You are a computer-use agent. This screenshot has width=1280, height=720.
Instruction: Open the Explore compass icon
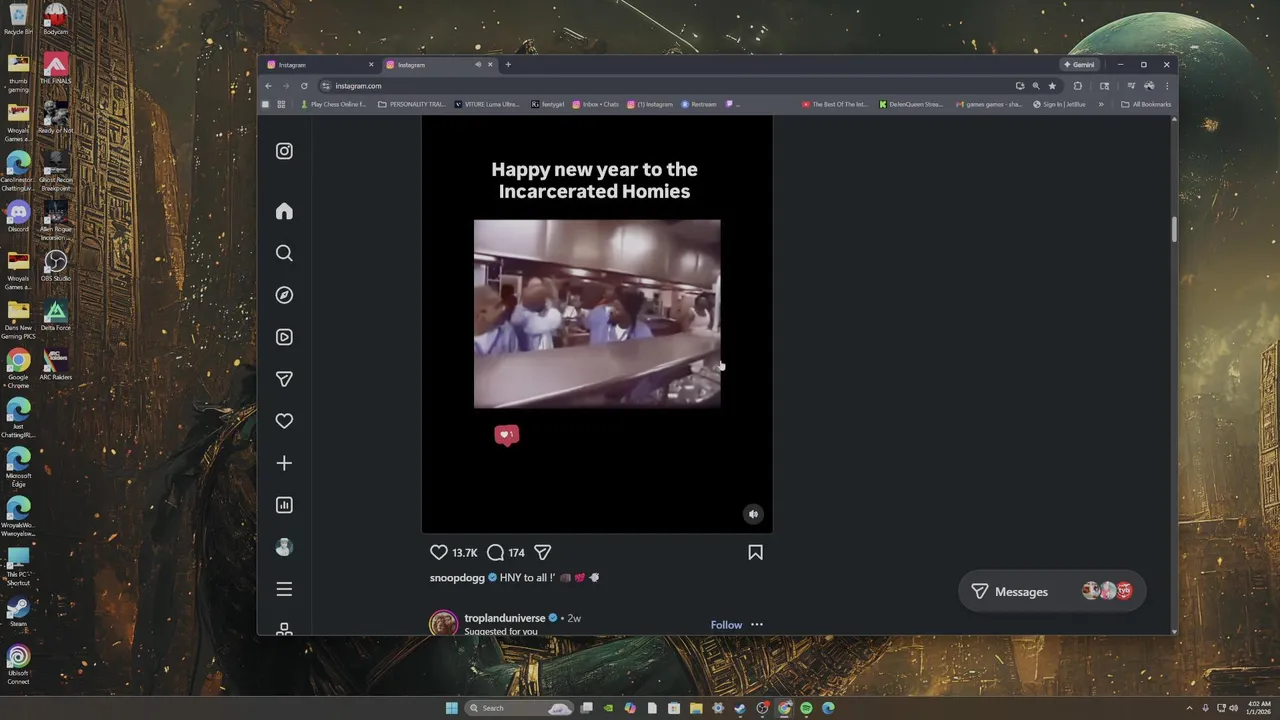click(x=284, y=295)
